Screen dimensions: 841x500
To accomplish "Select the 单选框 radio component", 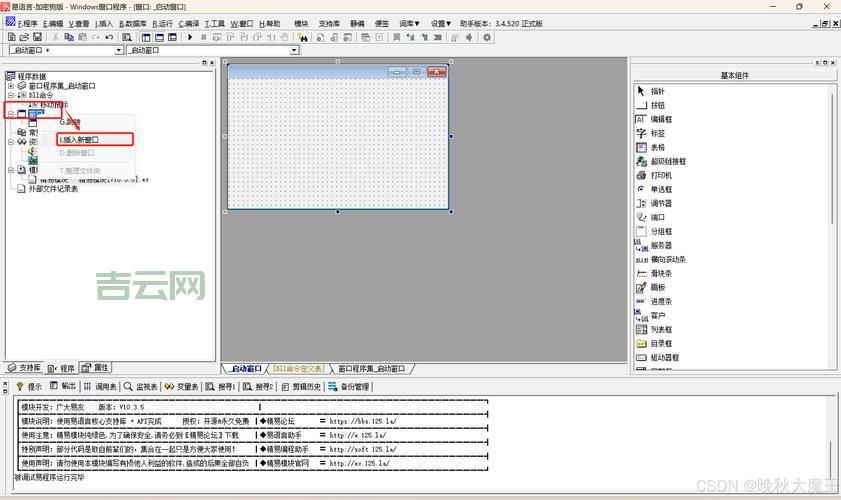I will point(662,189).
